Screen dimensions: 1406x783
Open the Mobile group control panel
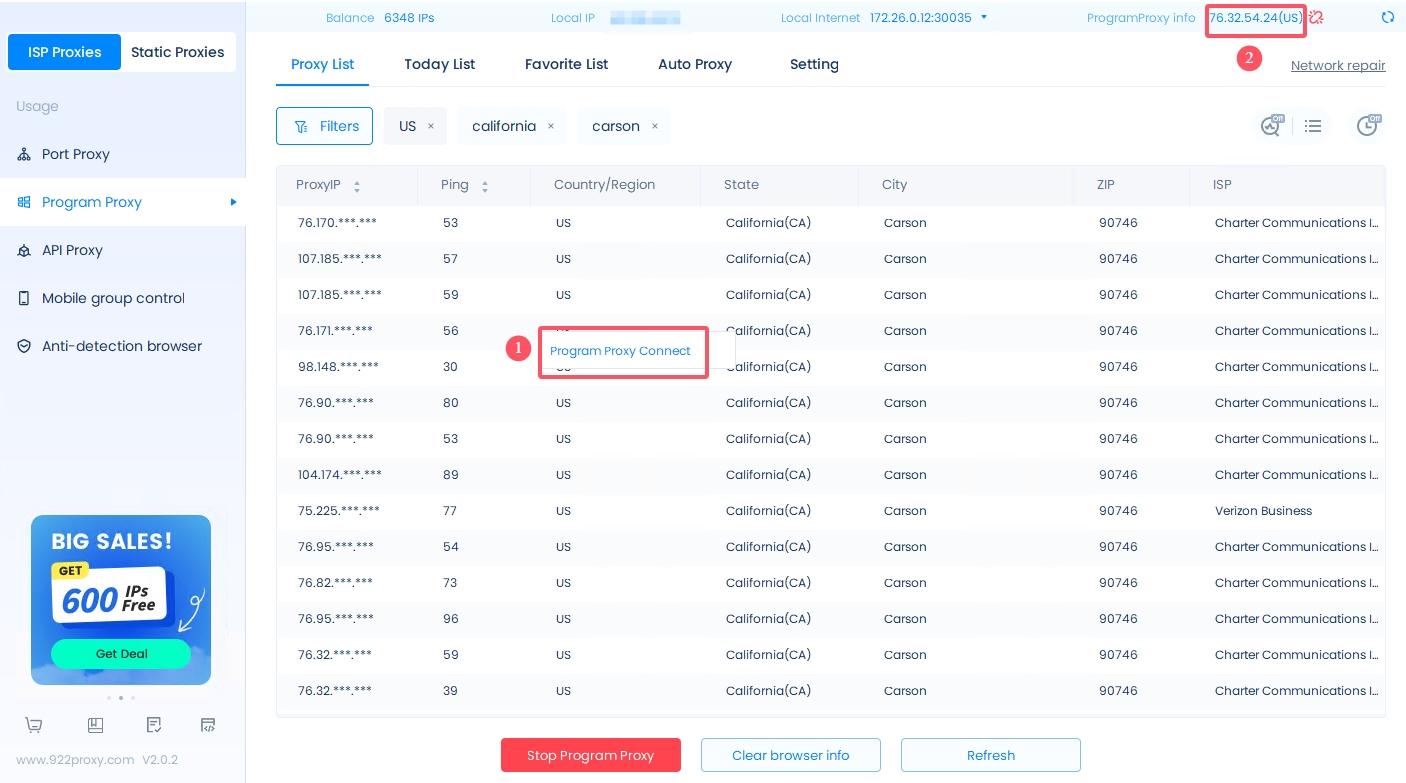tap(113, 298)
